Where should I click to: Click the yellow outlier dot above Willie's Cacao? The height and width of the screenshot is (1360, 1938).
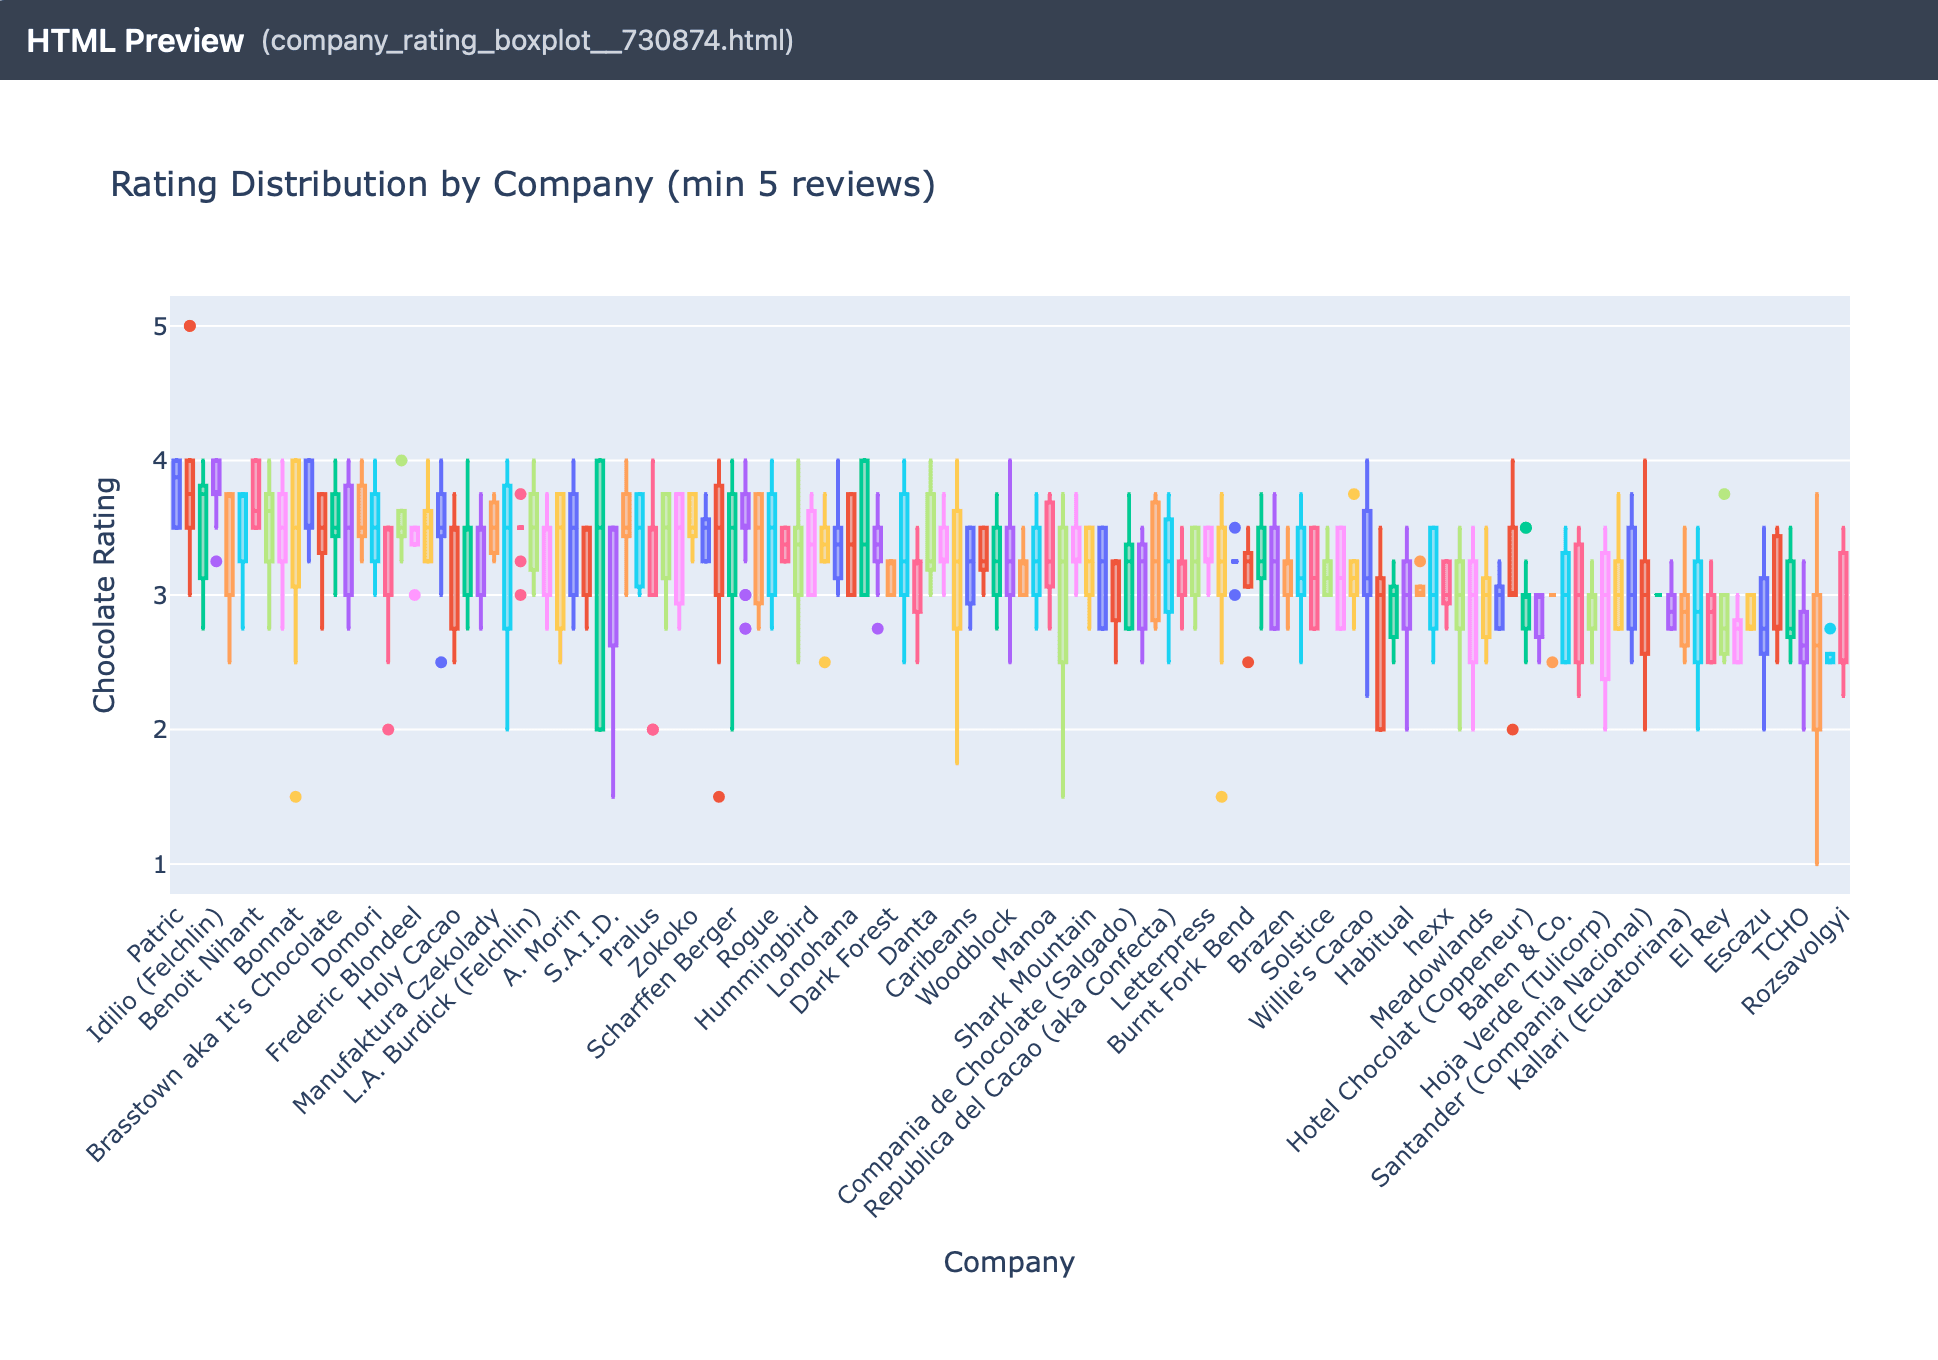pos(1354,494)
